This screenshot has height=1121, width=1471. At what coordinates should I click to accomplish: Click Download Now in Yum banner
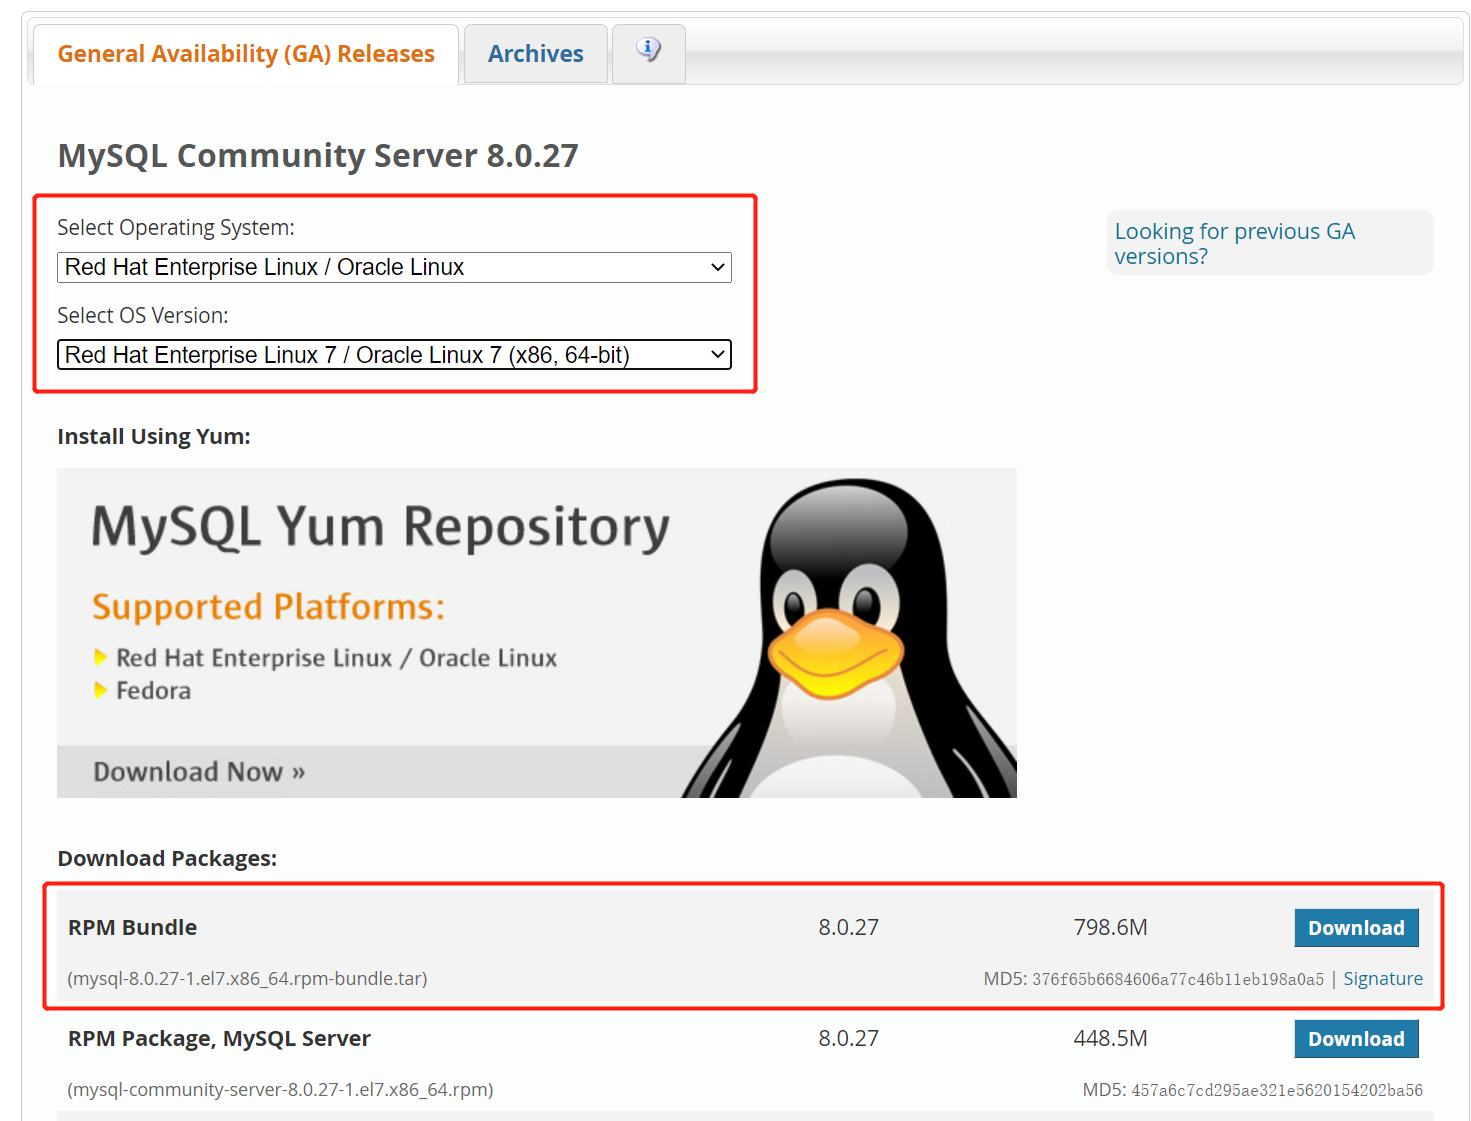[199, 772]
